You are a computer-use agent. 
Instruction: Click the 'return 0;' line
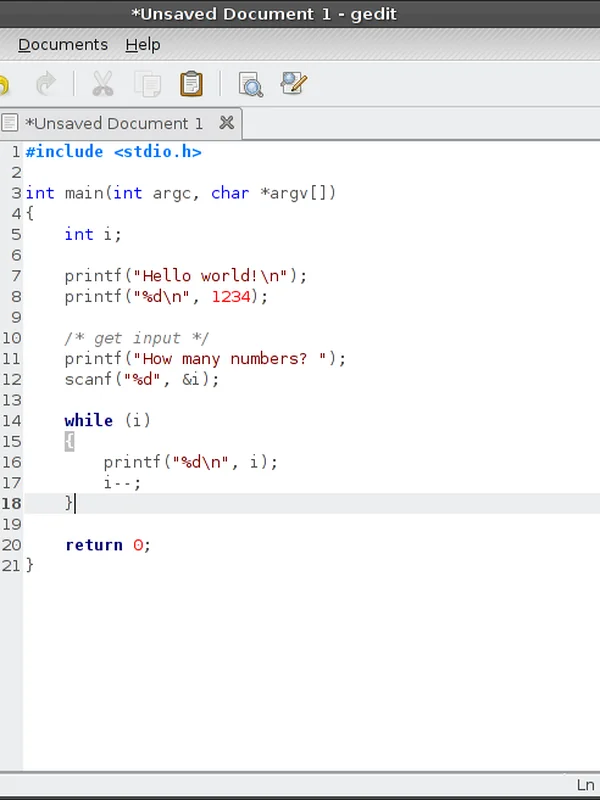108,545
